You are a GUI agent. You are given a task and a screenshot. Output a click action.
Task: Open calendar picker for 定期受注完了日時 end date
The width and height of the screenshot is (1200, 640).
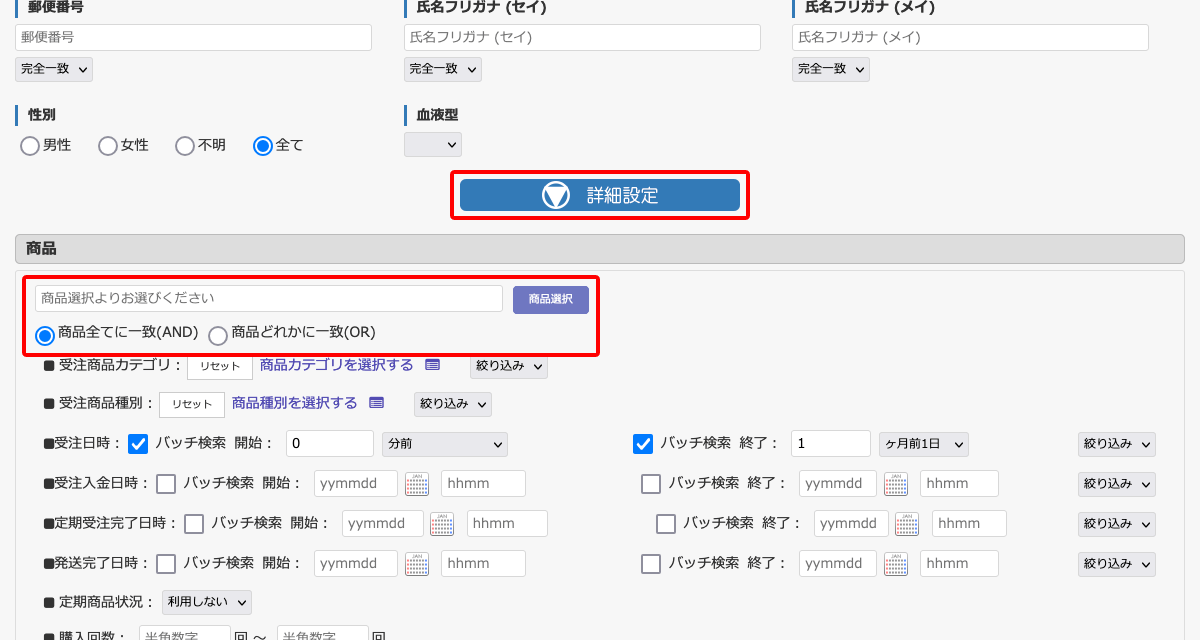point(907,524)
